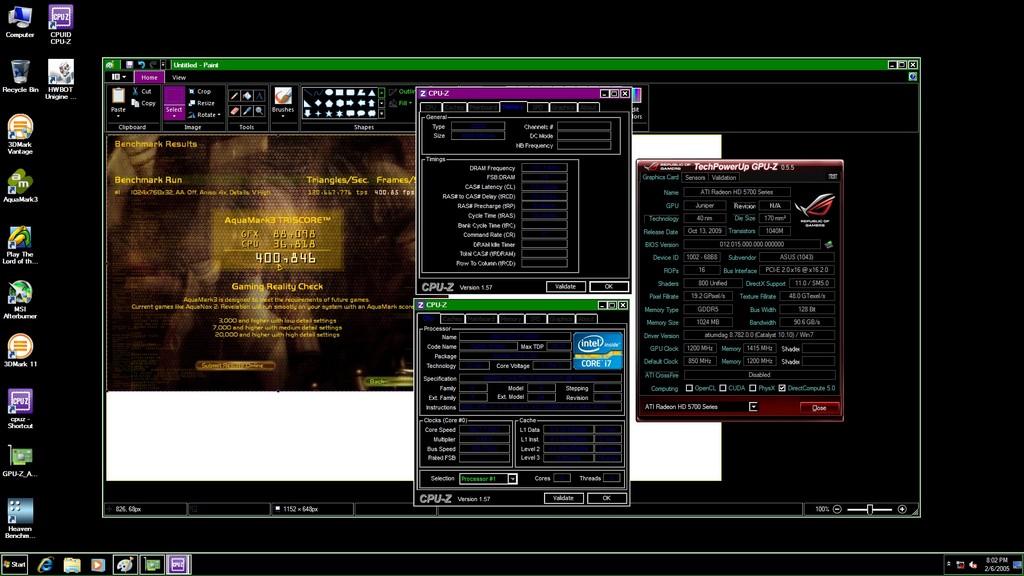Click BIOS Version field in GPU-Z

752,244
